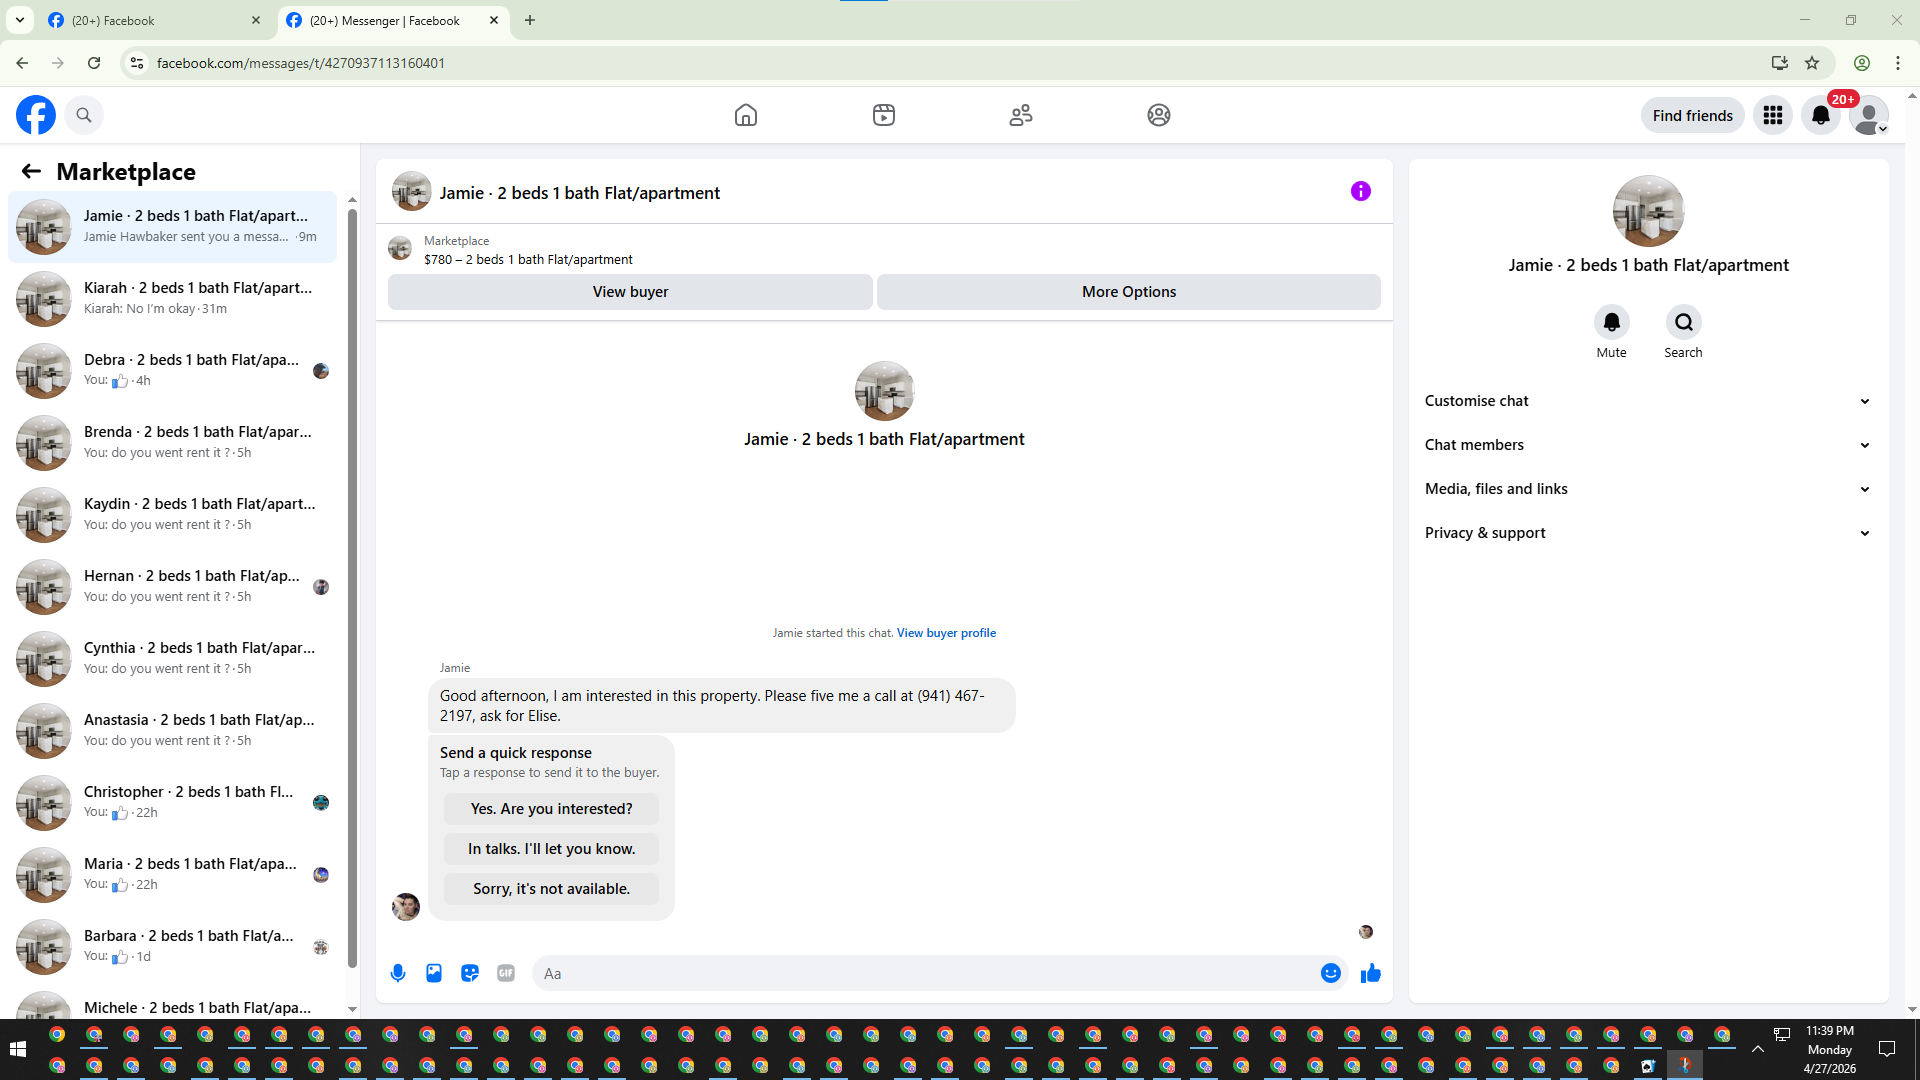The image size is (1920, 1080).
Task: Toggle conversation information panel icon
Action: pos(1361,191)
